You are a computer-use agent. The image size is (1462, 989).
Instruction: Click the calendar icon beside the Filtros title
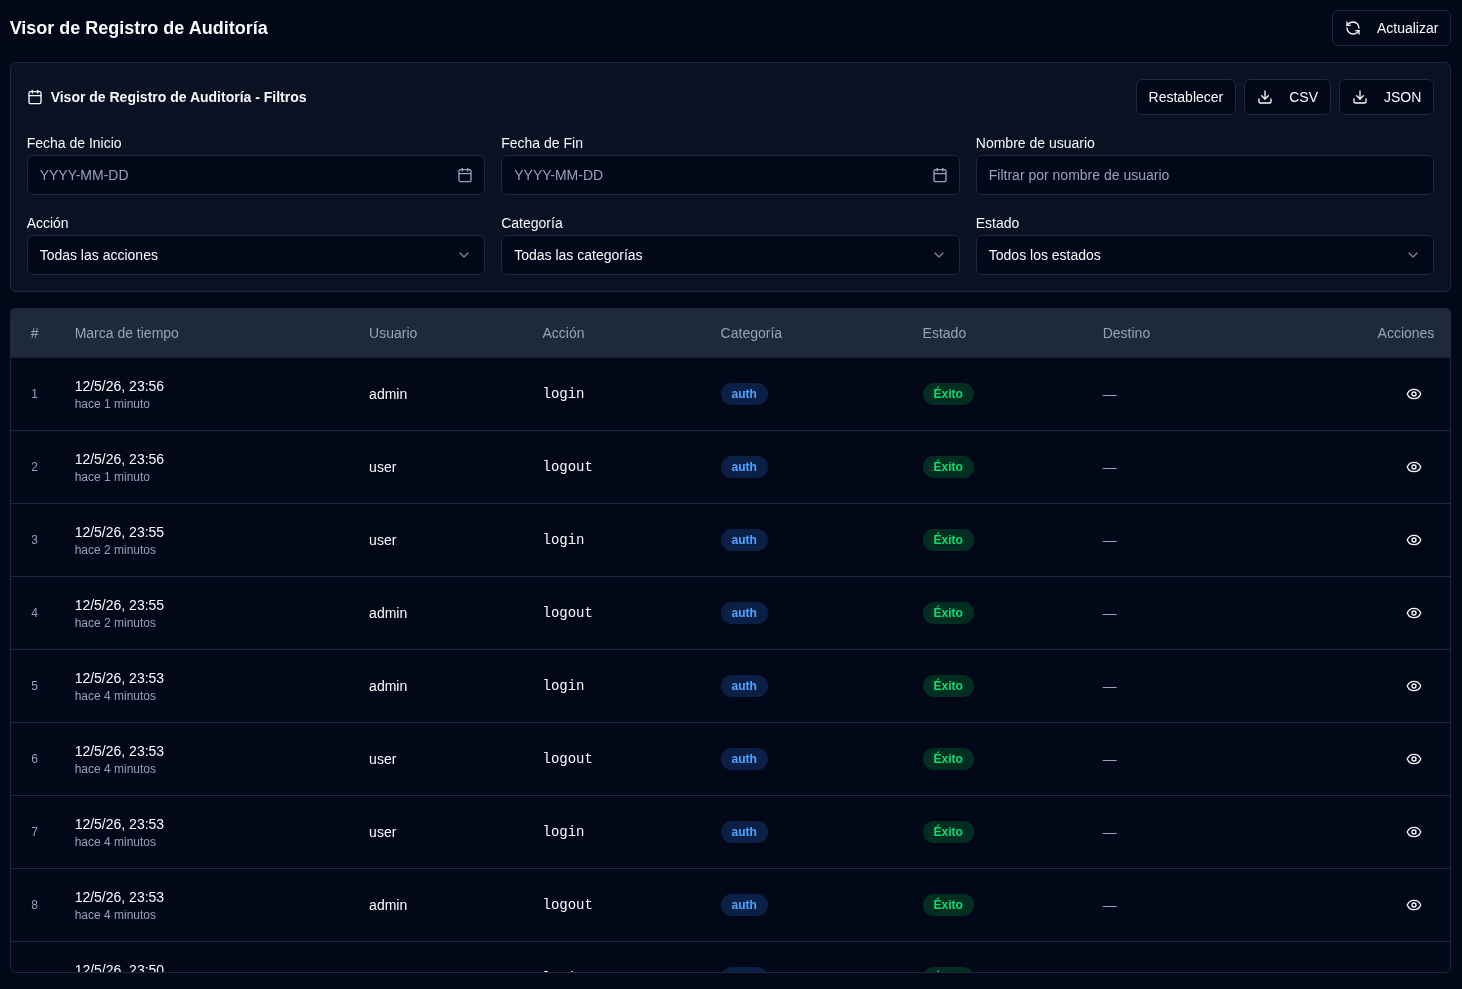pyautogui.click(x=35, y=97)
